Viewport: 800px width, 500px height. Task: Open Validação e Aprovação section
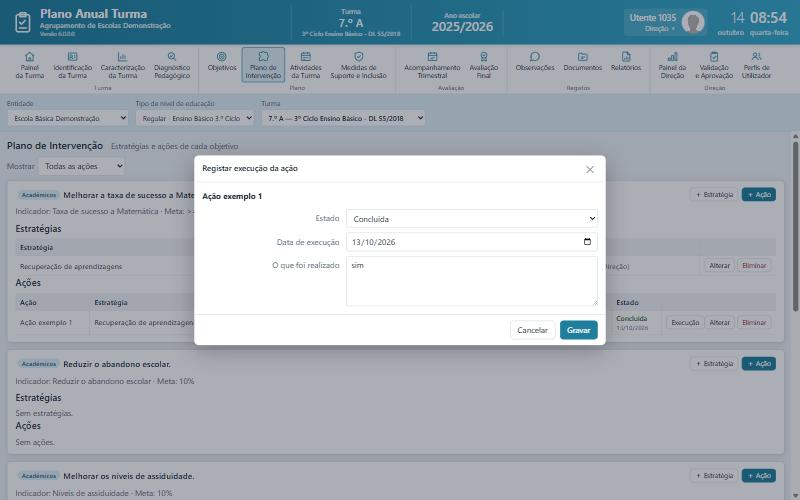point(714,65)
